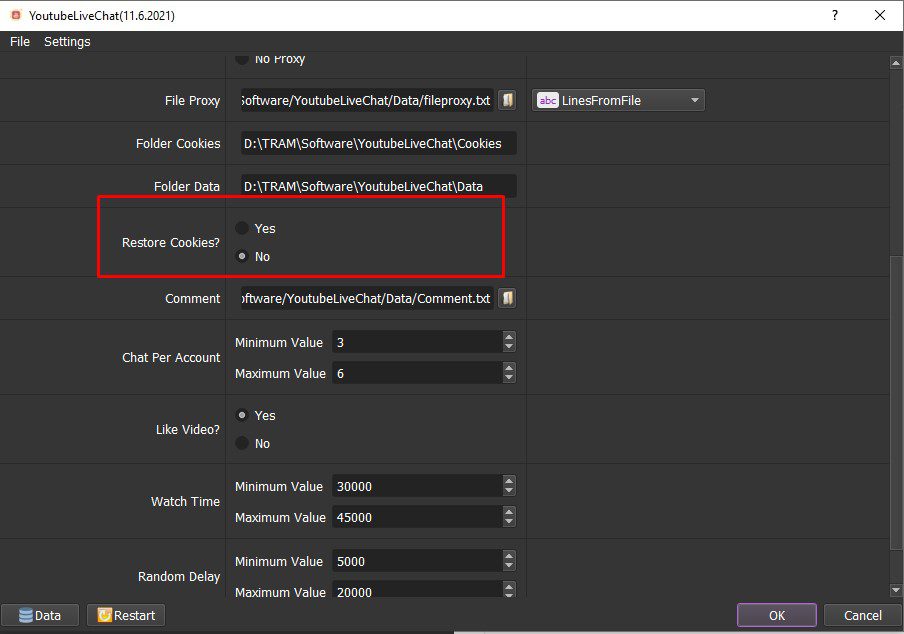Close the YoutubeLiveChat window
The width and height of the screenshot is (904, 634).
click(x=880, y=16)
